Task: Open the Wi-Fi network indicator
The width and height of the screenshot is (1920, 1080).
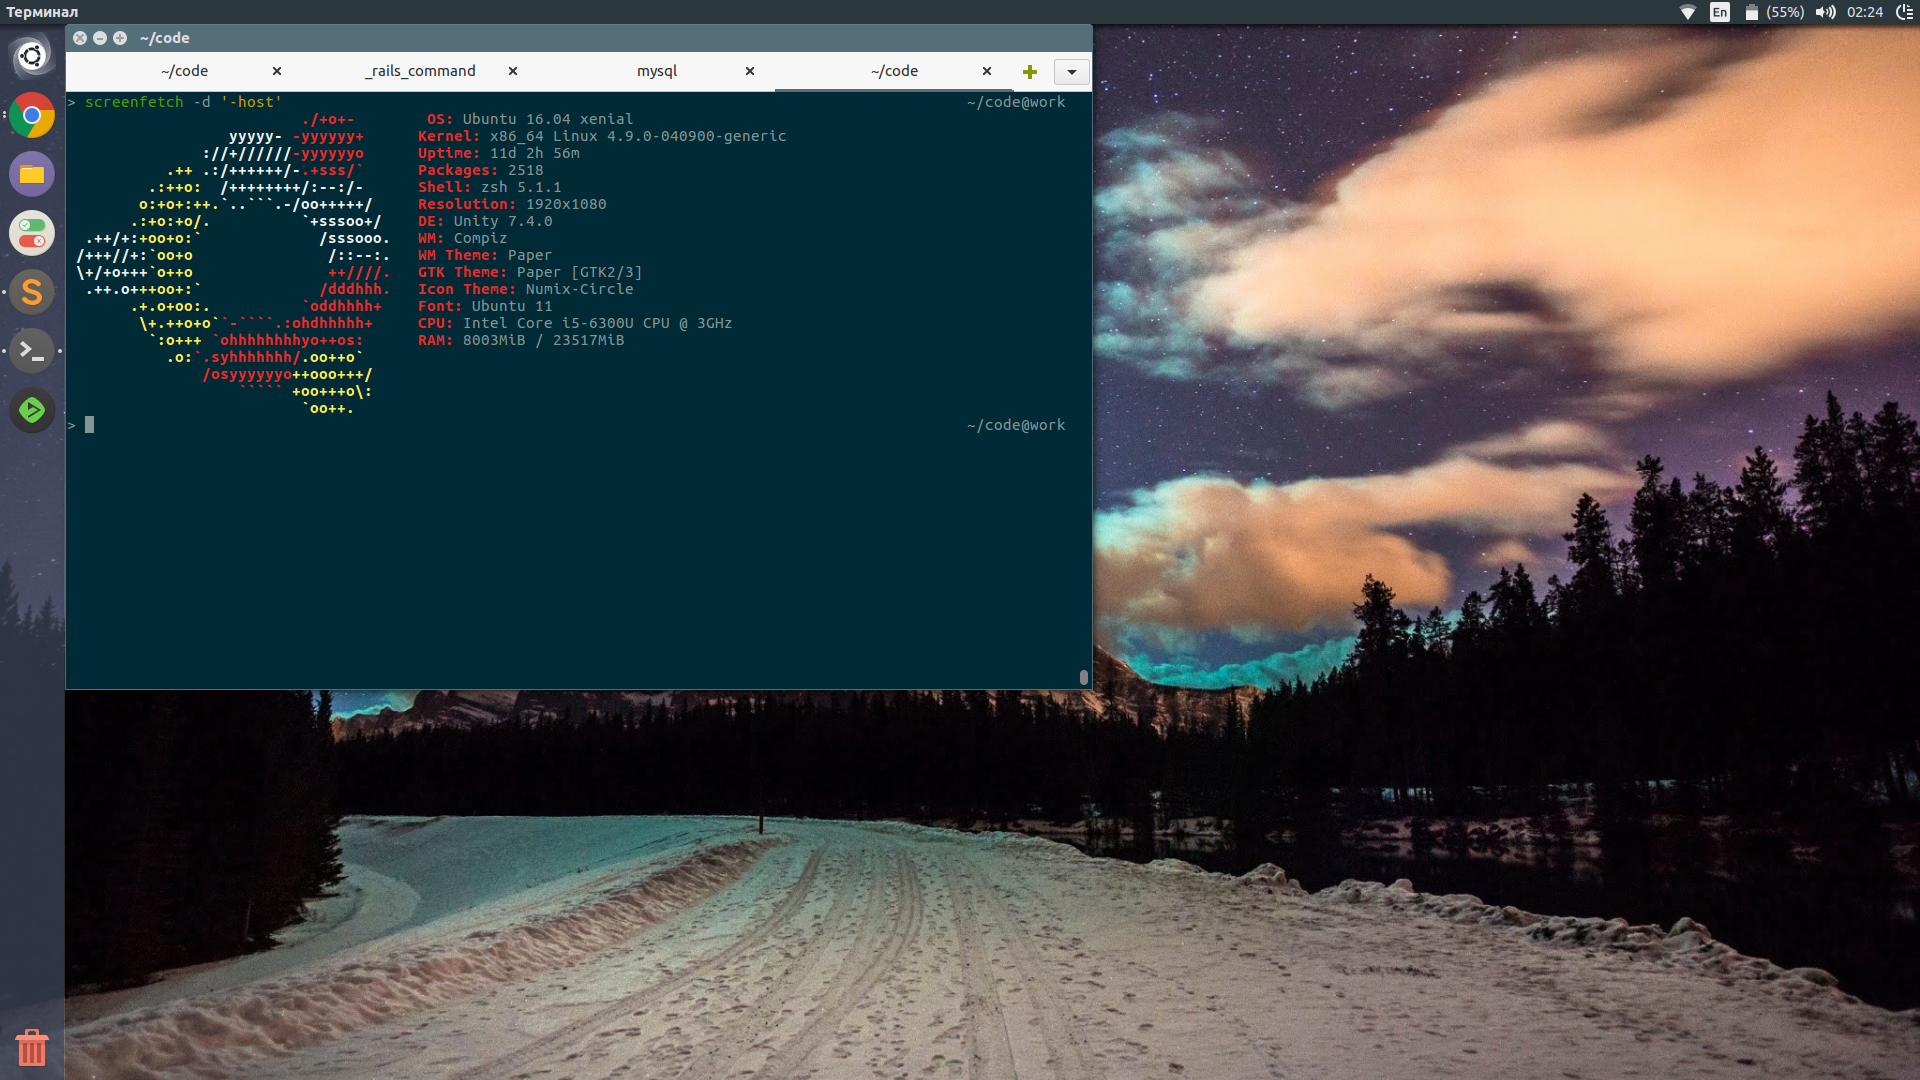Action: [1688, 12]
